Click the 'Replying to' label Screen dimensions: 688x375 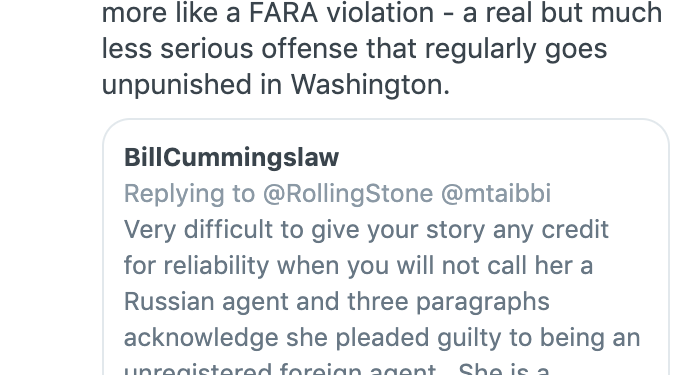pos(189,193)
